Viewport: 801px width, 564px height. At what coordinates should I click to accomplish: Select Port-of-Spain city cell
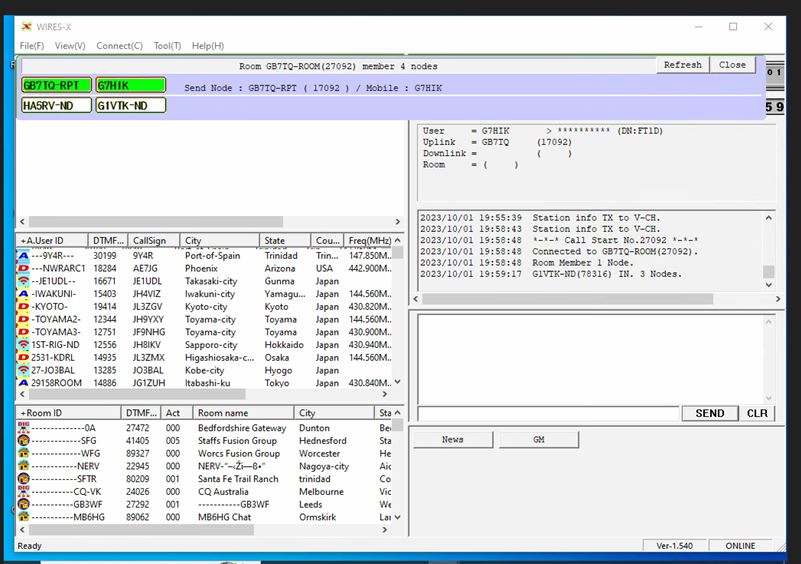[x=213, y=255]
